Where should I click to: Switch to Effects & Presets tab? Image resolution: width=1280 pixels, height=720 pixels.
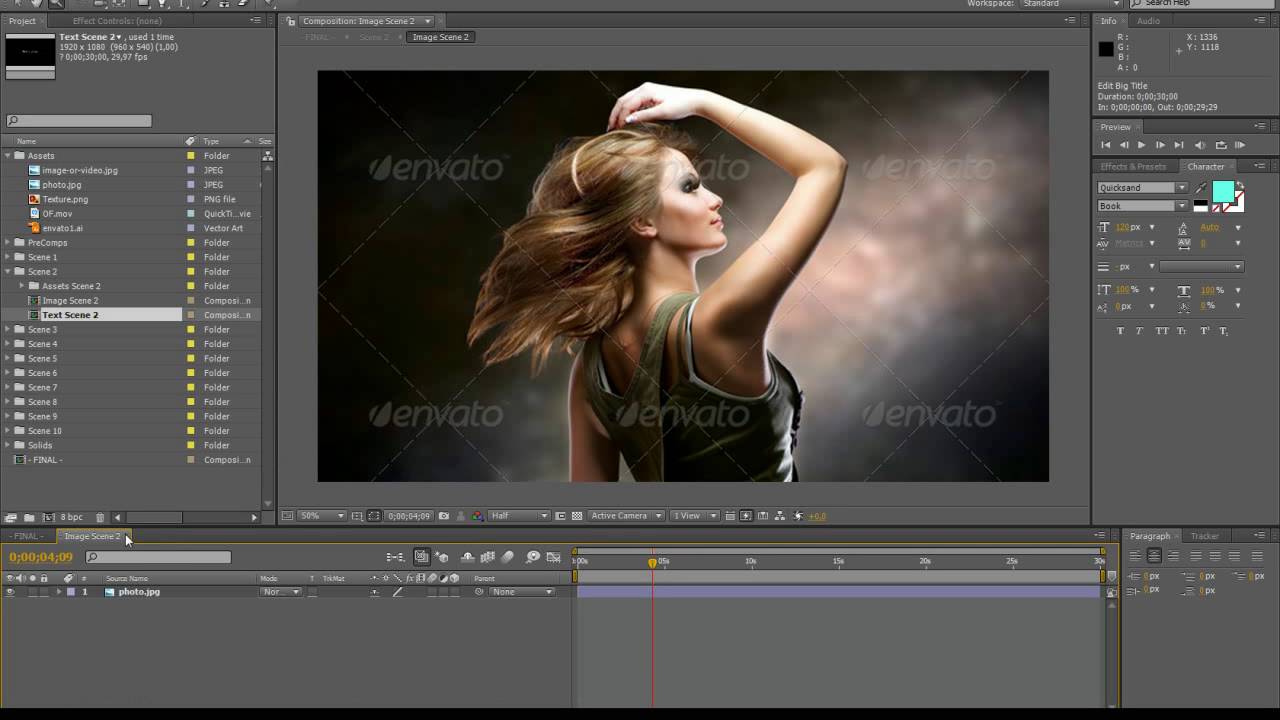click(x=1134, y=167)
